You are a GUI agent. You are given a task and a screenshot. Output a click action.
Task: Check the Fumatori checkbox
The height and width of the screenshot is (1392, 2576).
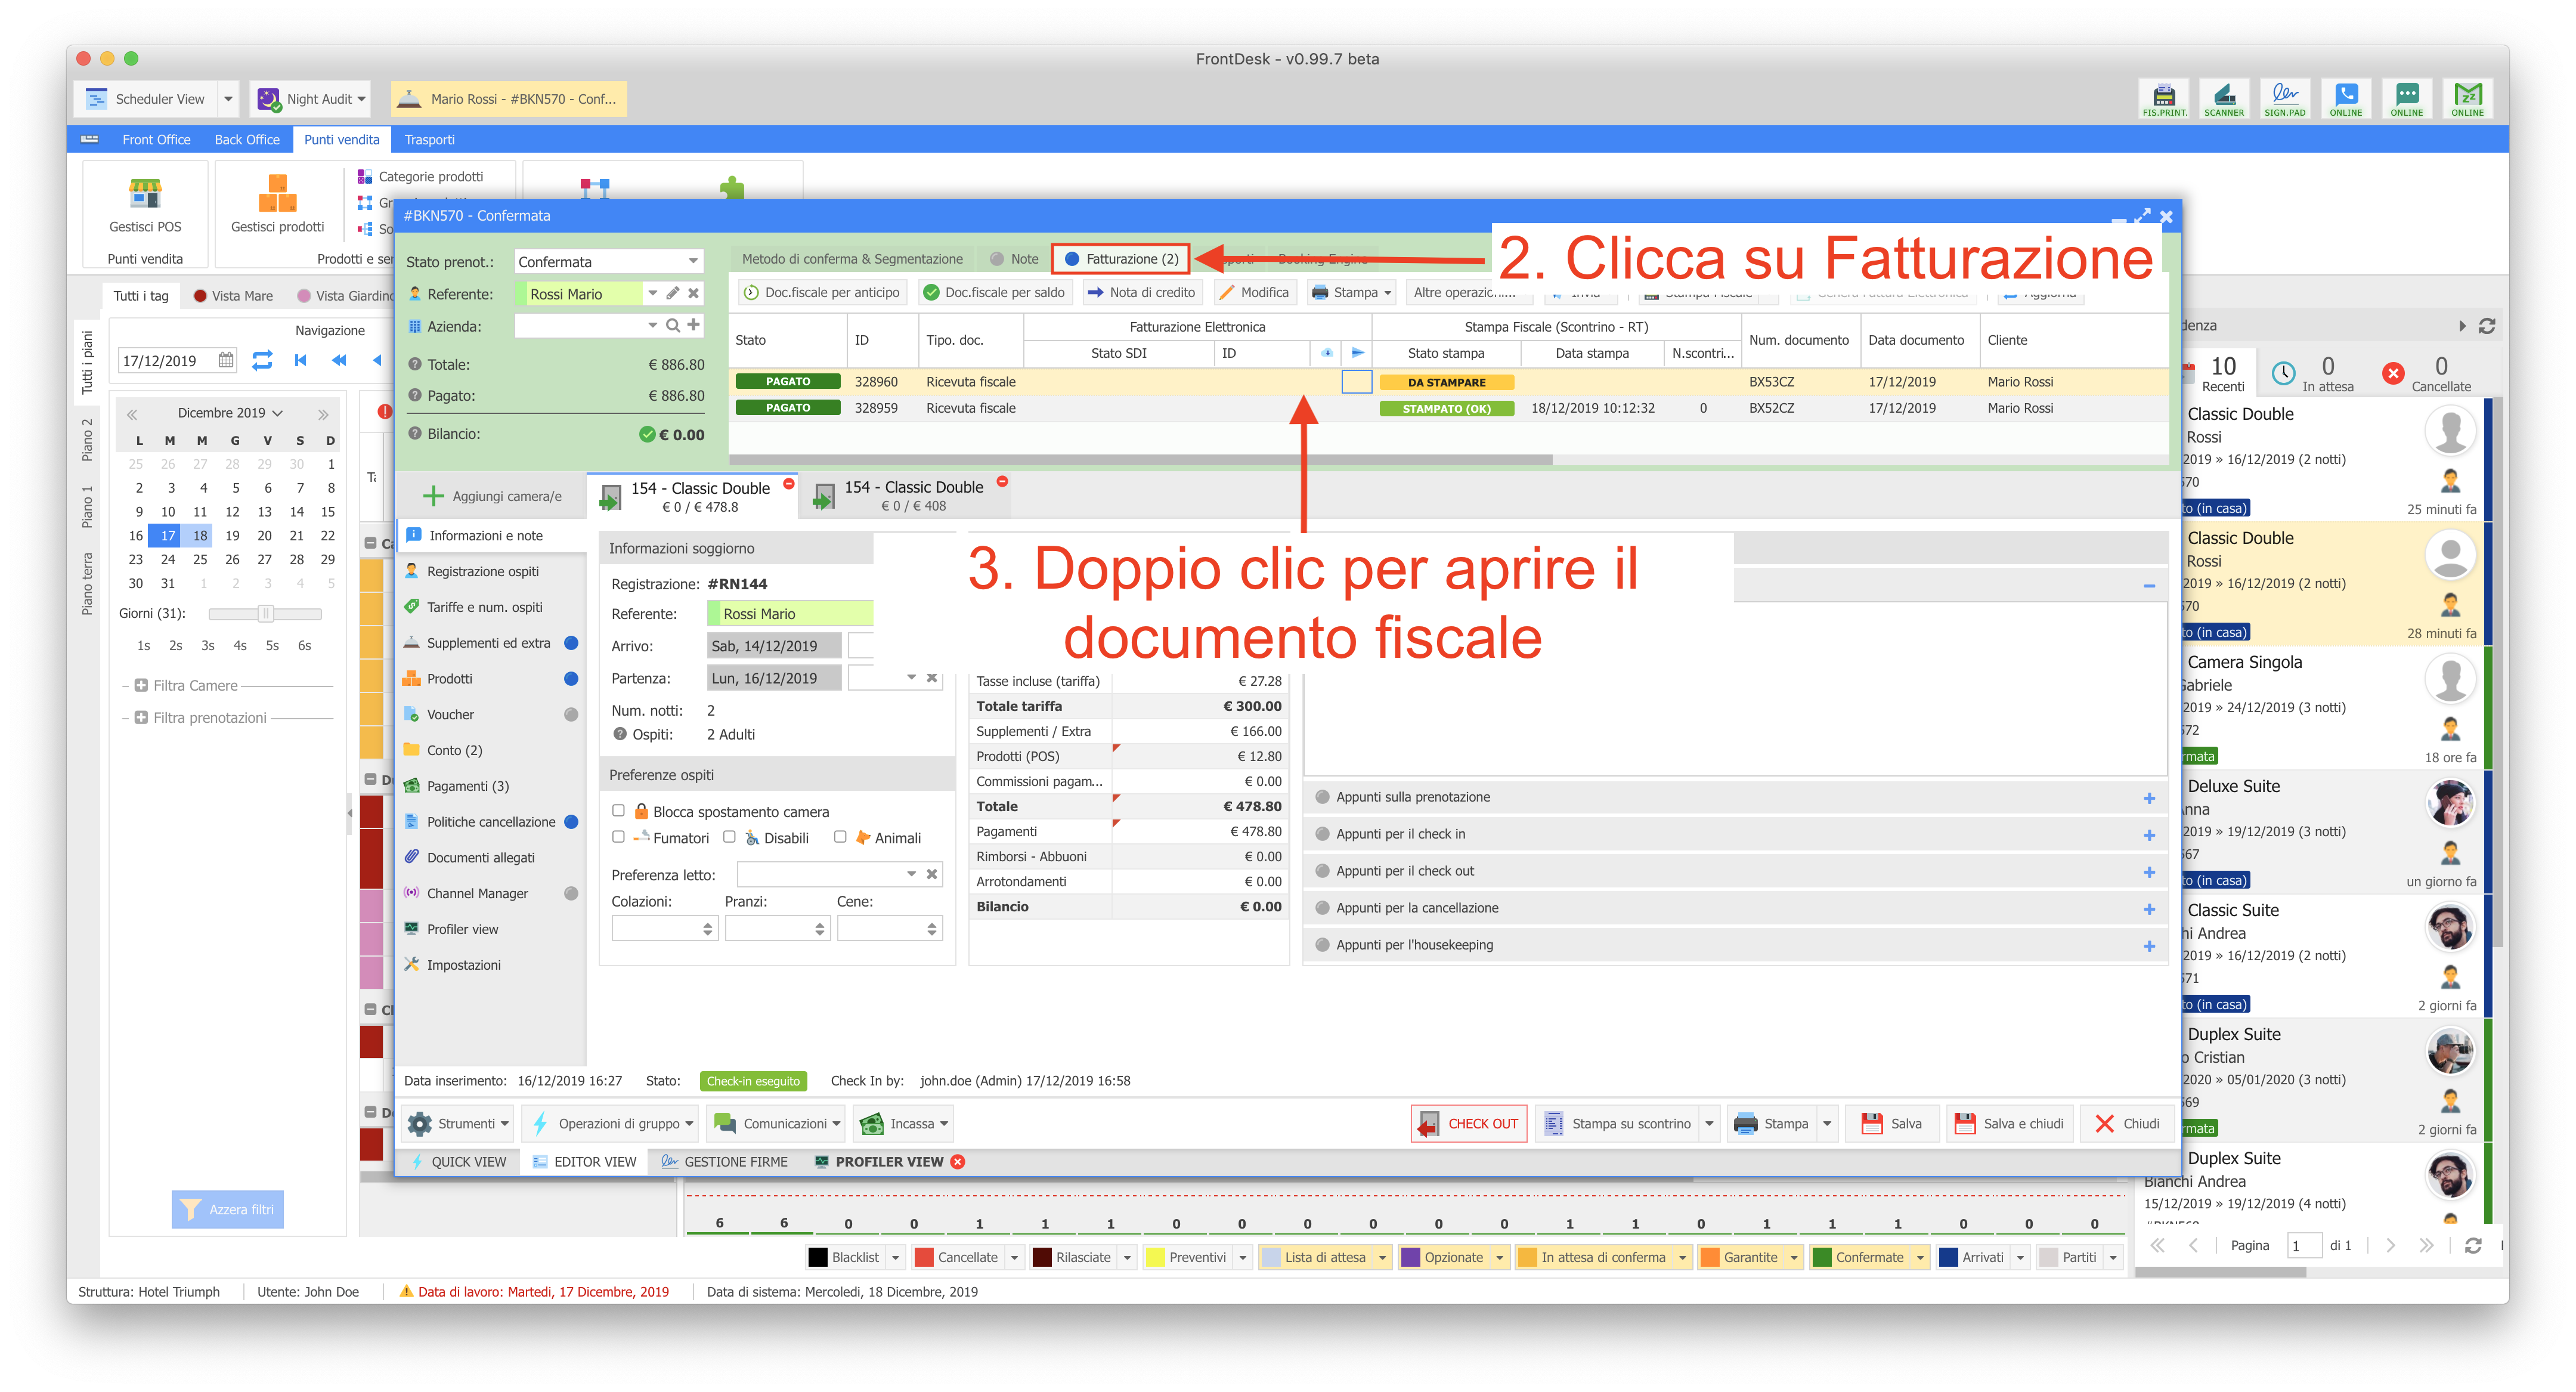pos(618,837)
